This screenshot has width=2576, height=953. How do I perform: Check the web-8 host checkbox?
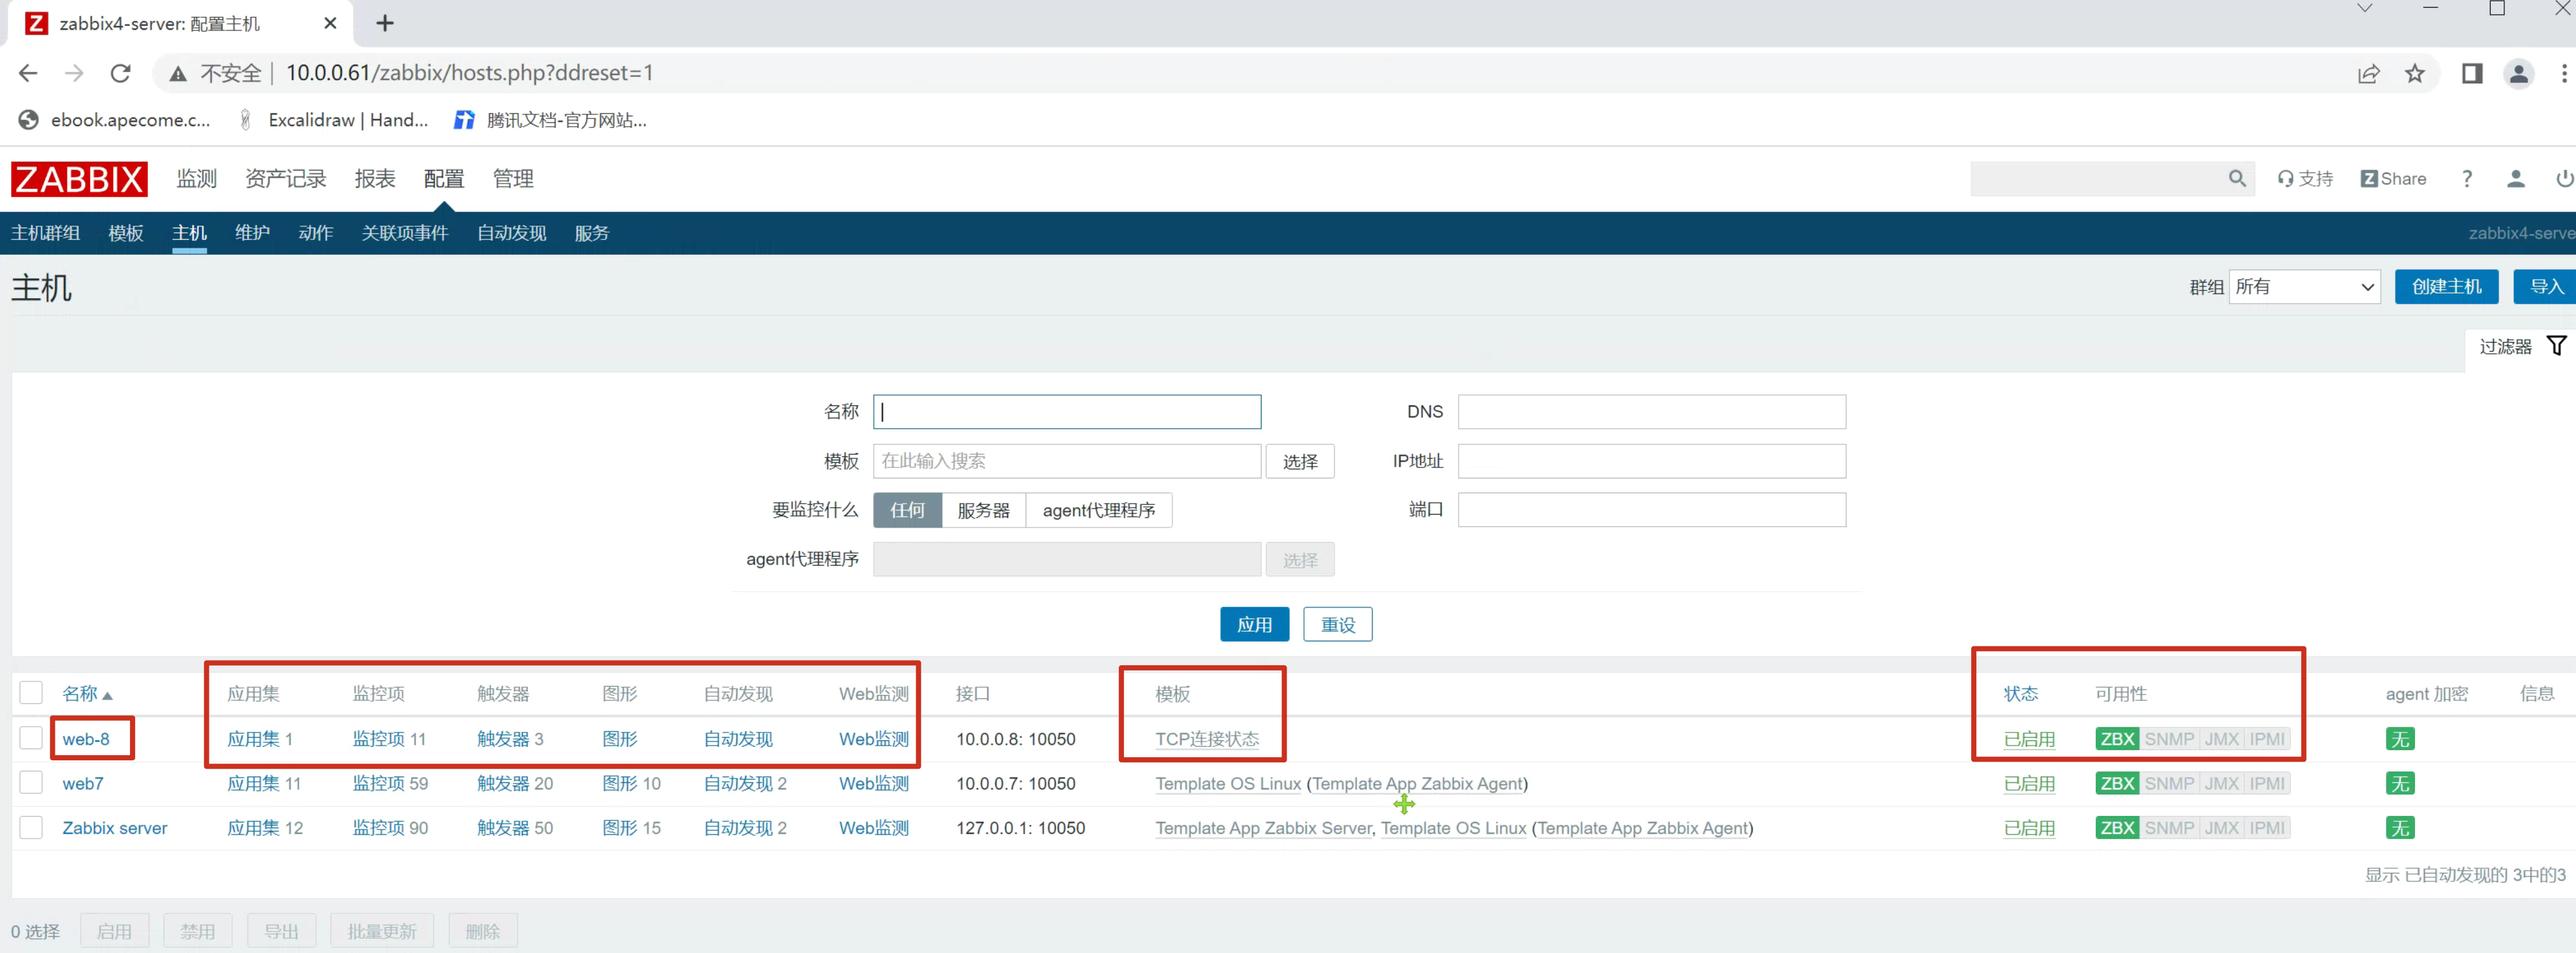click(31, 738)
